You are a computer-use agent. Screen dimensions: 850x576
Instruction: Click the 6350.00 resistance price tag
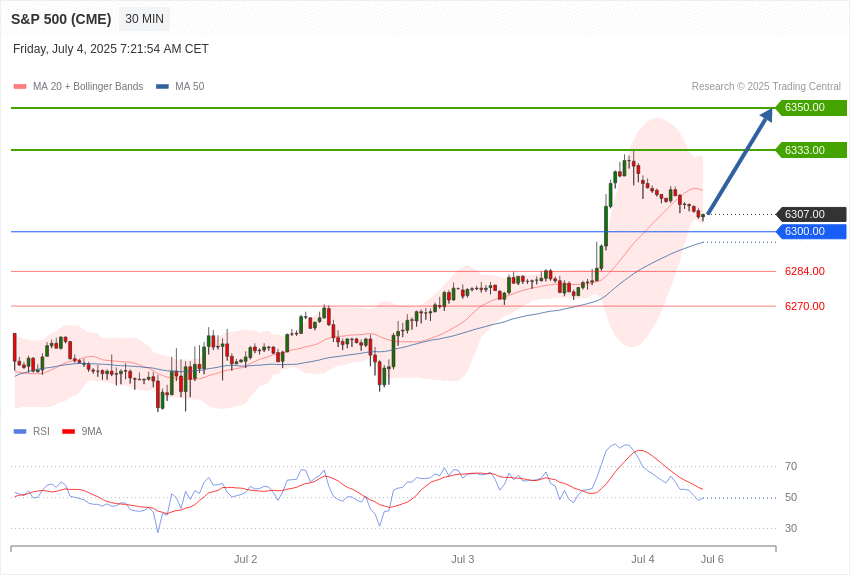(x=811, y=107)
